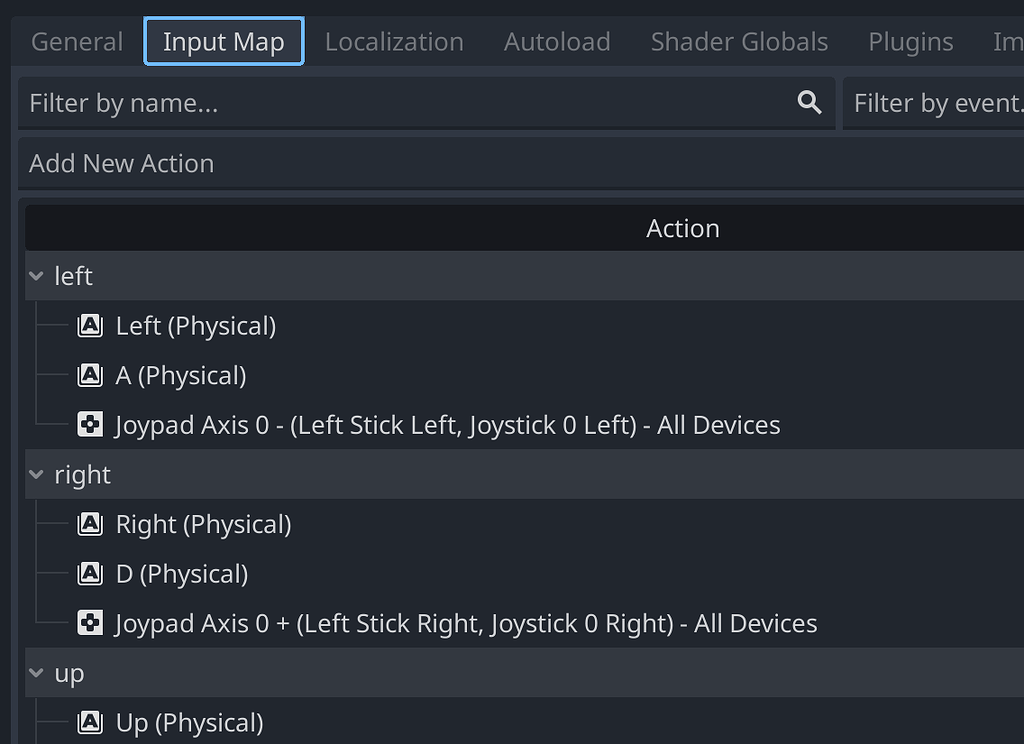The width and height of the screenshot is (1024, 744).
Task: Click the Add New Action field
Action: [x=500, y=163]
